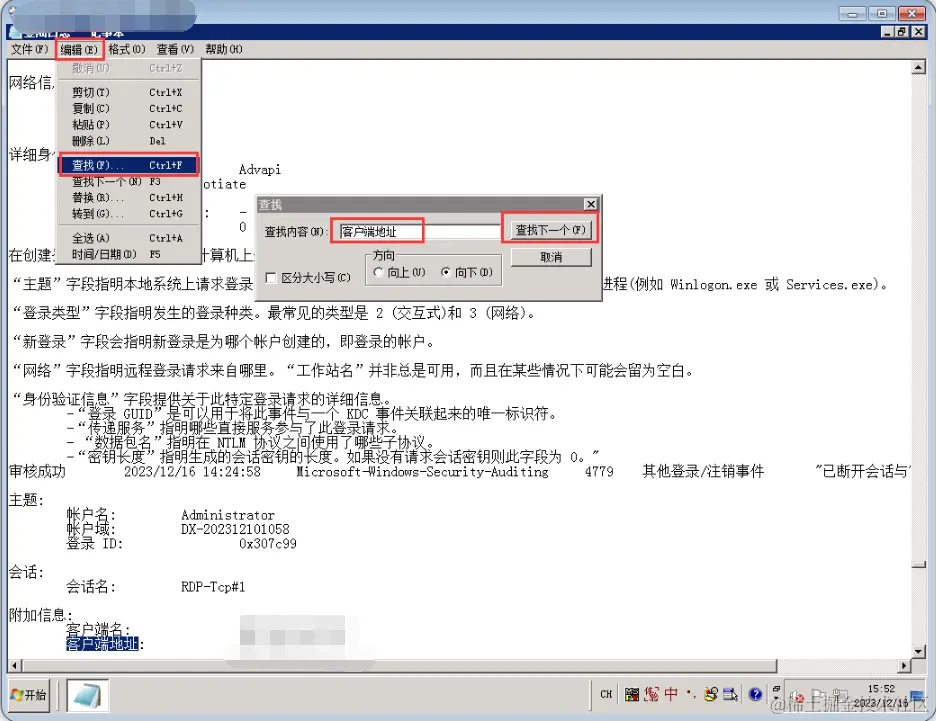Click highlighted 客户端地址 text
The height and width of the screenshot is (721, 936).
pyautogui.click(x=102, y=644)
